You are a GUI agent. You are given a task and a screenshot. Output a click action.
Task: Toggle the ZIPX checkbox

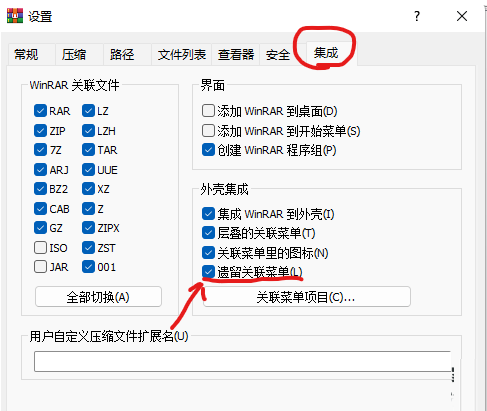tap(88, 228)
